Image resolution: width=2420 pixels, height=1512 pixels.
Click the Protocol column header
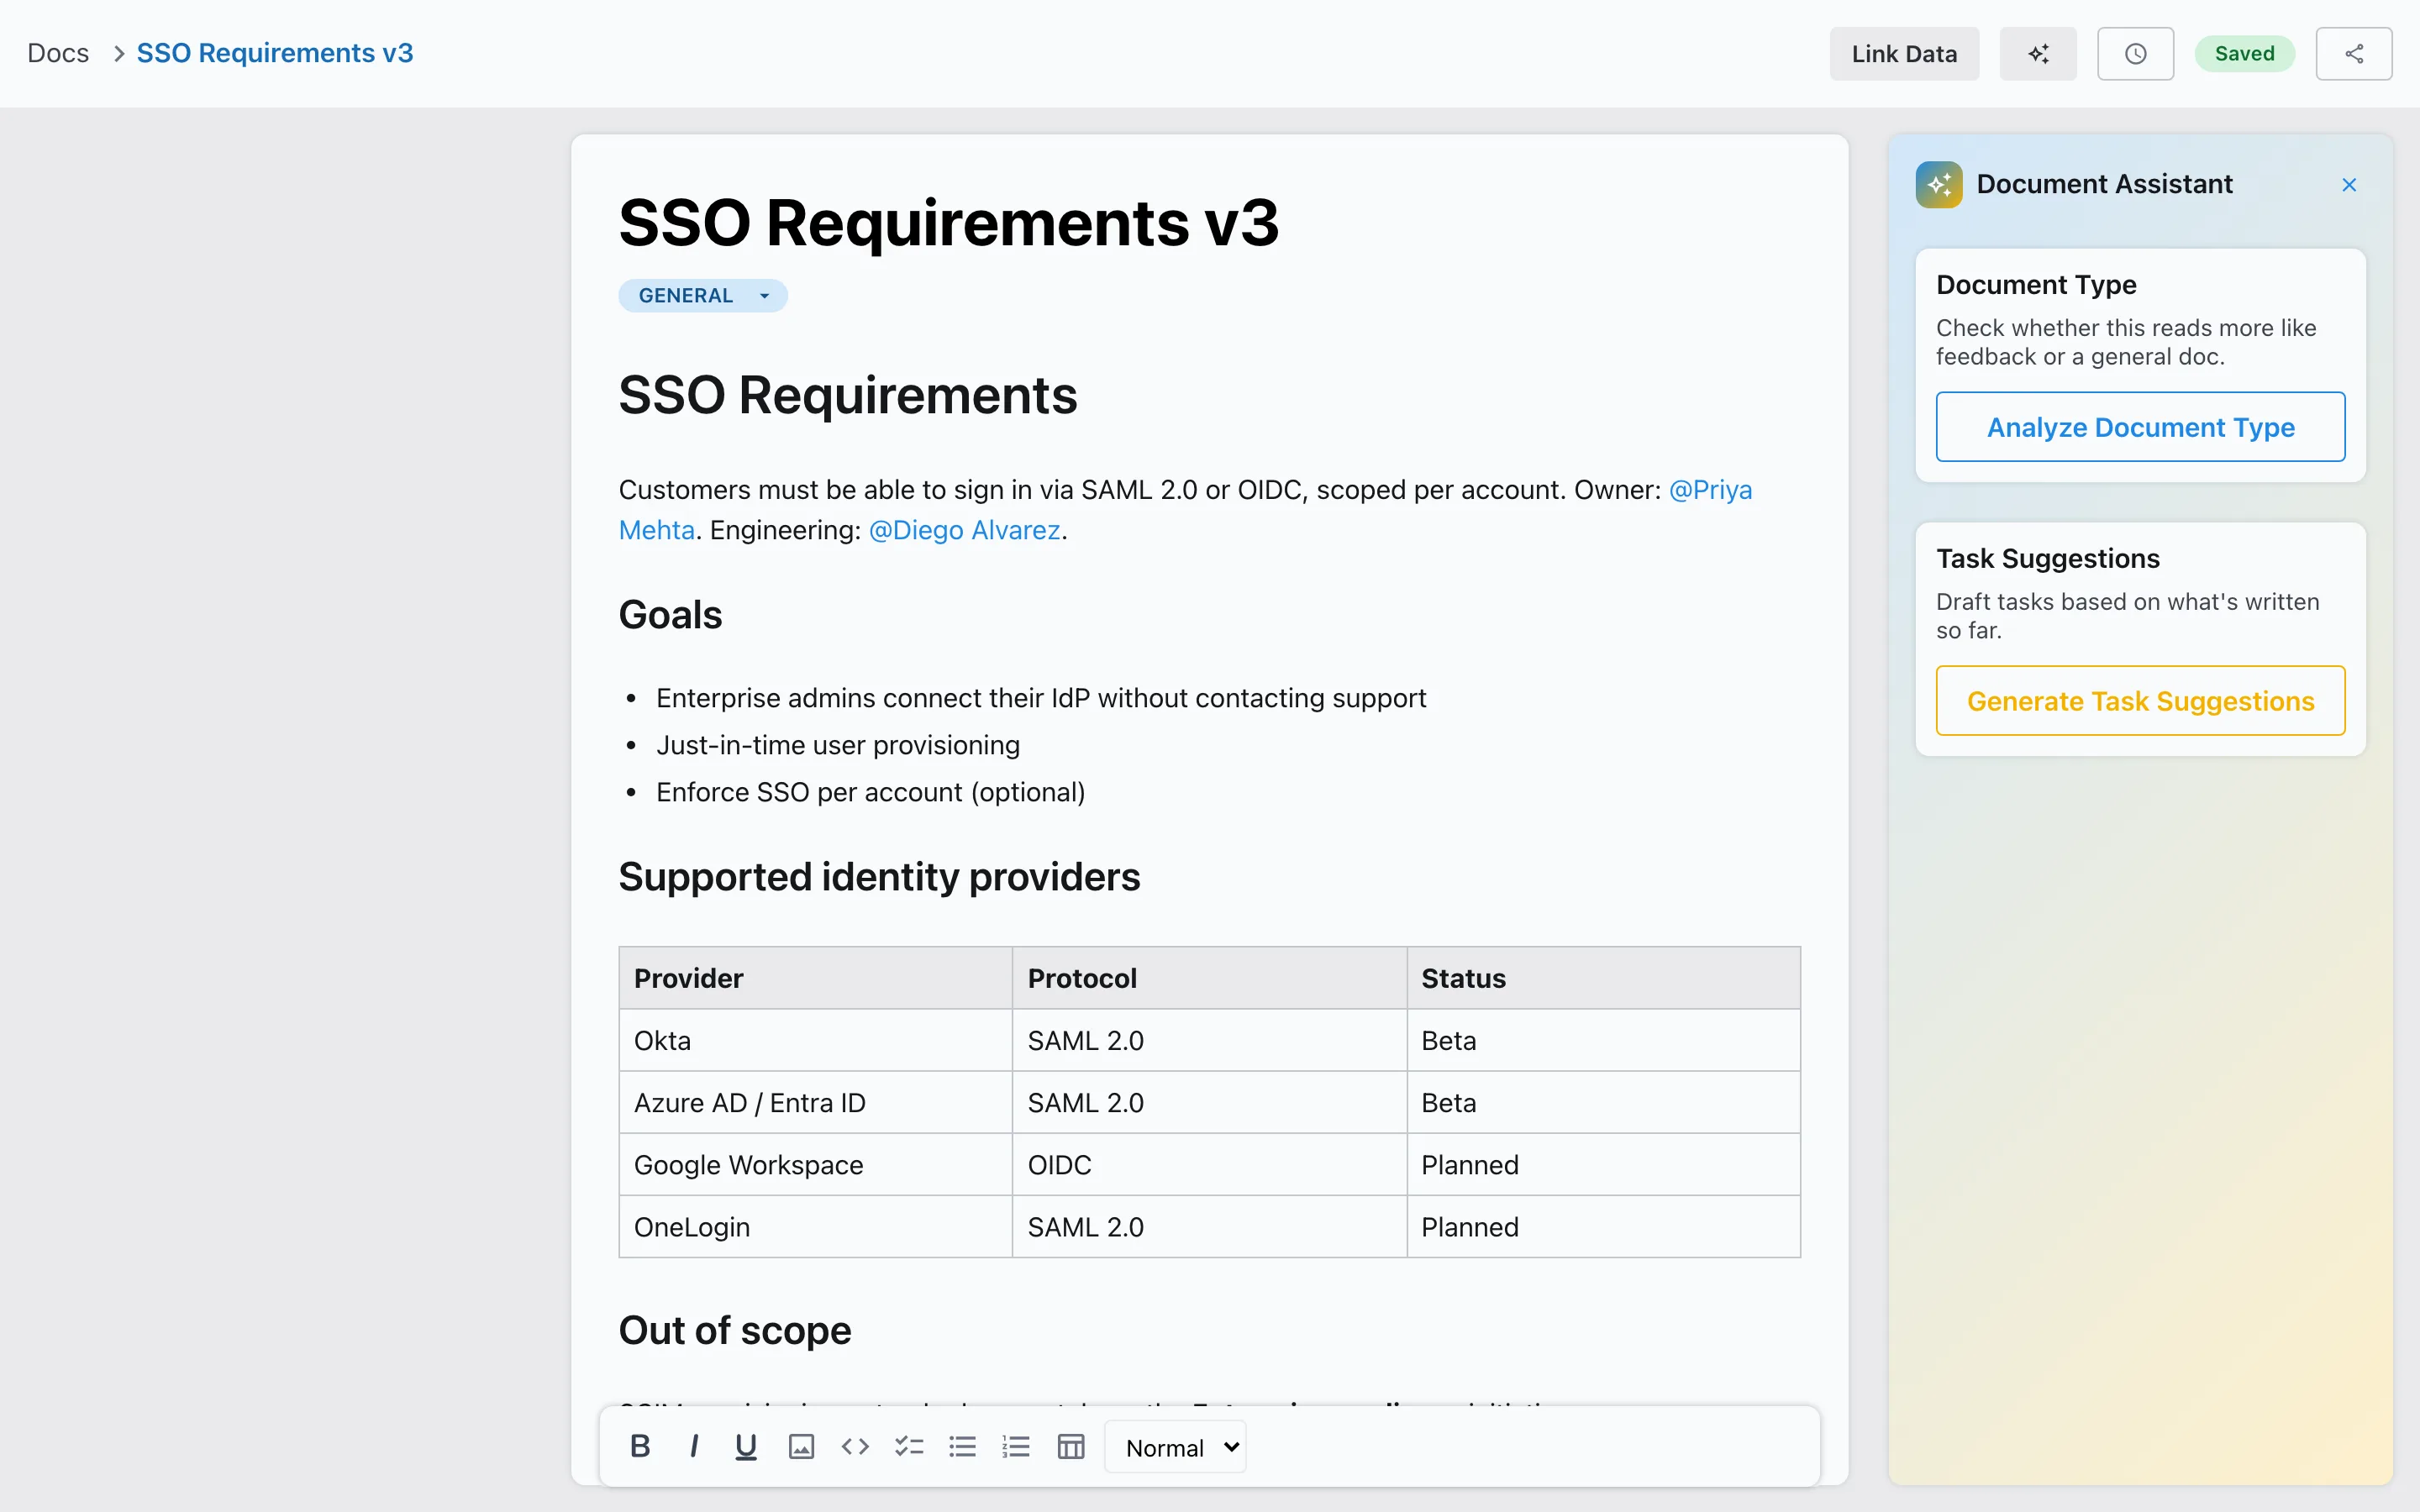tap(1210, 978)
